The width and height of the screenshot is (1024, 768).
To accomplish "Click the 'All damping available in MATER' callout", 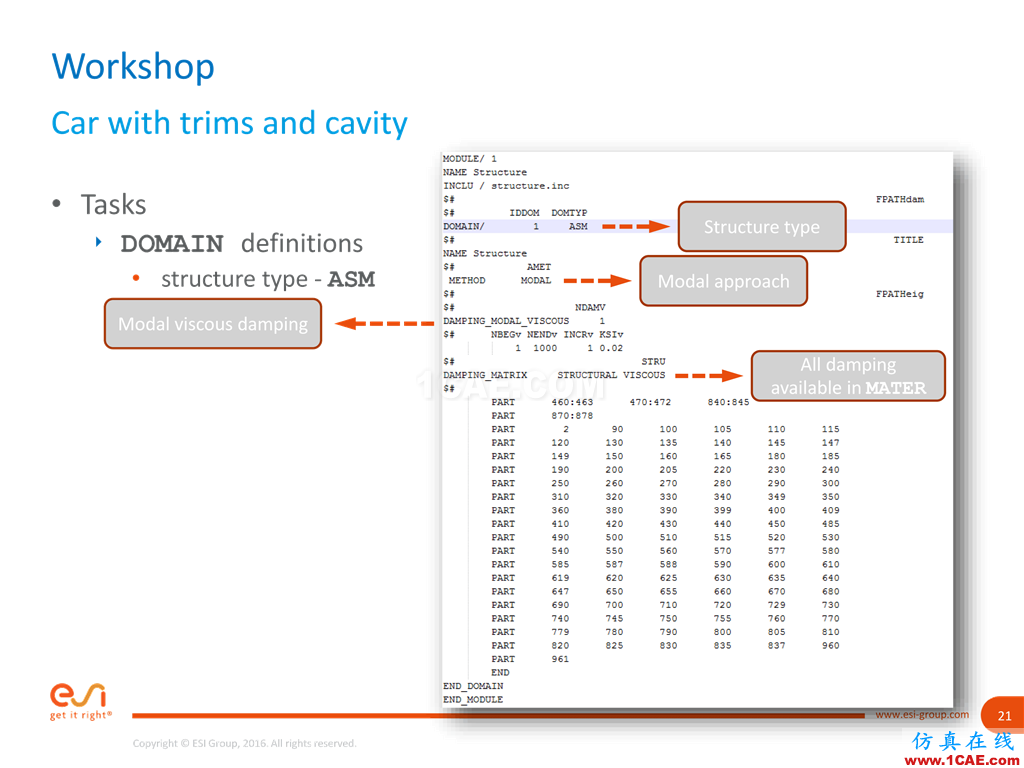I will (x=848, y=376).
